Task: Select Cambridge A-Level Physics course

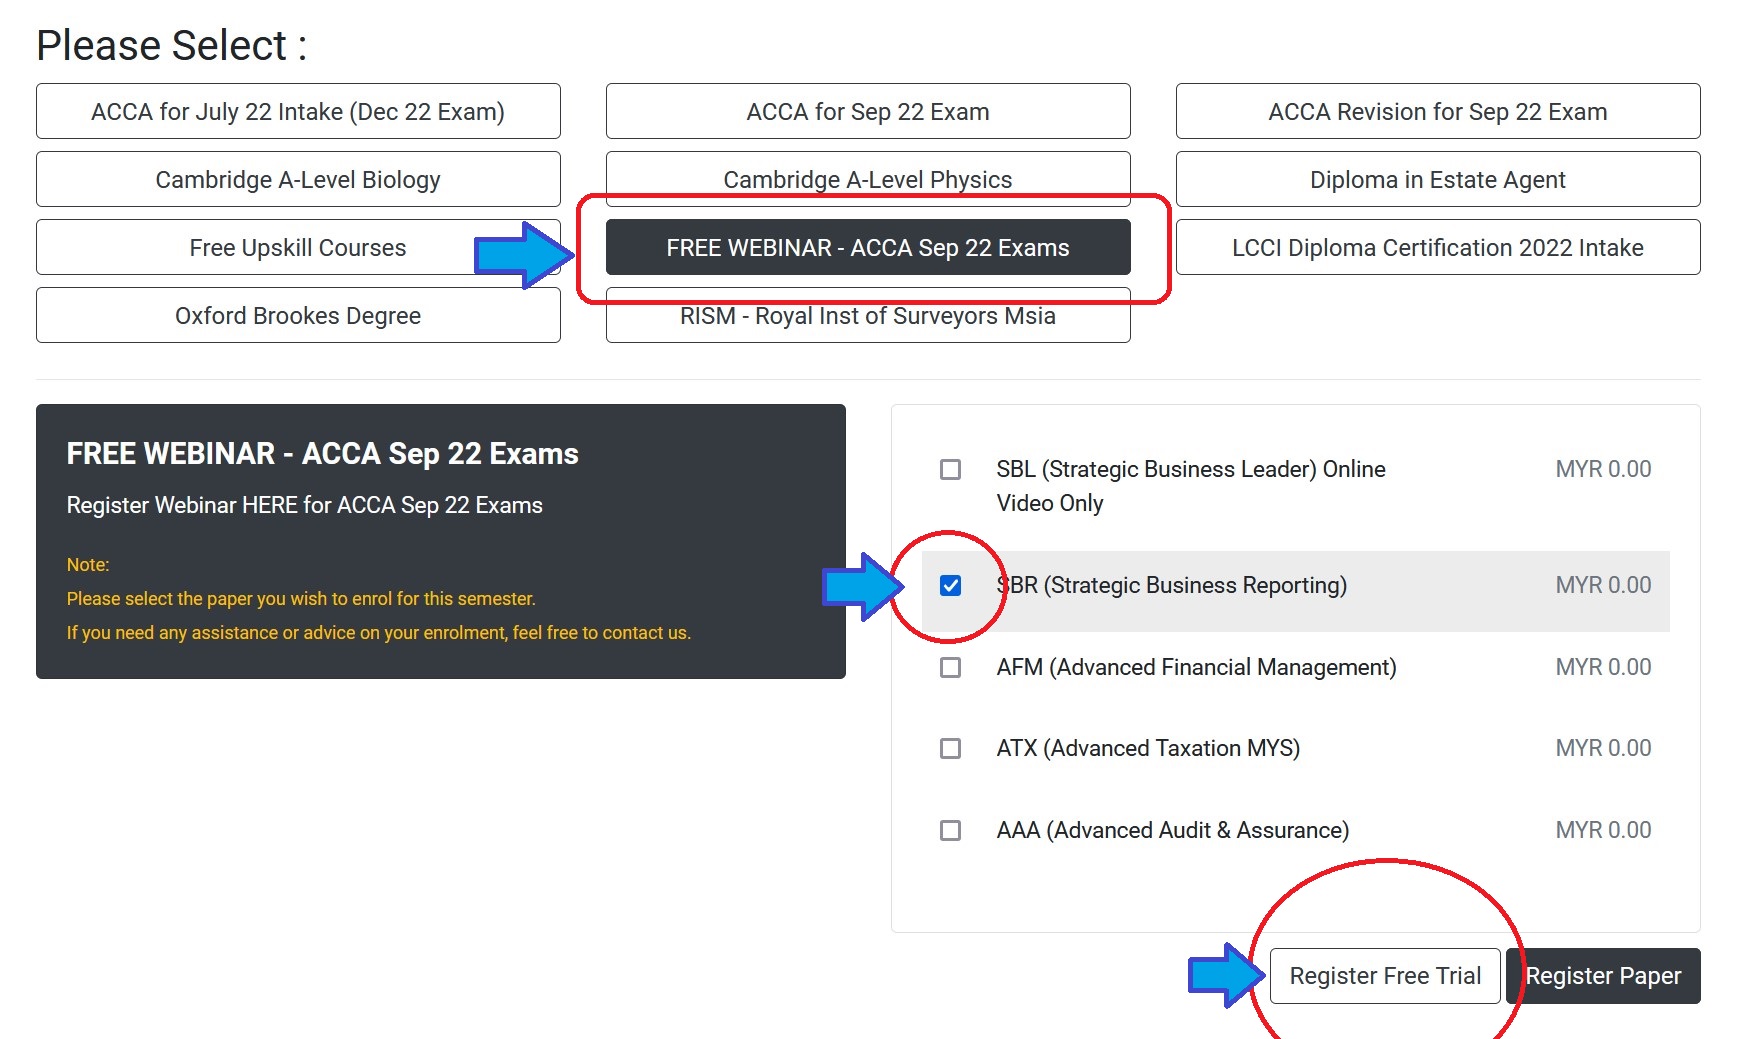Action: [868, 179]
